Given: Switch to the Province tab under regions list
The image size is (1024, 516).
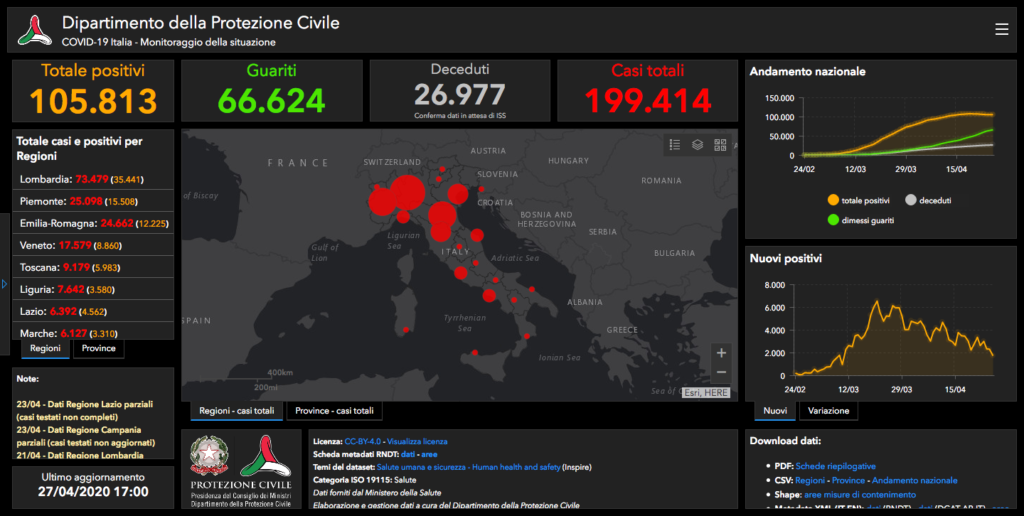Looking at the screenshot, I should (98, 349).
